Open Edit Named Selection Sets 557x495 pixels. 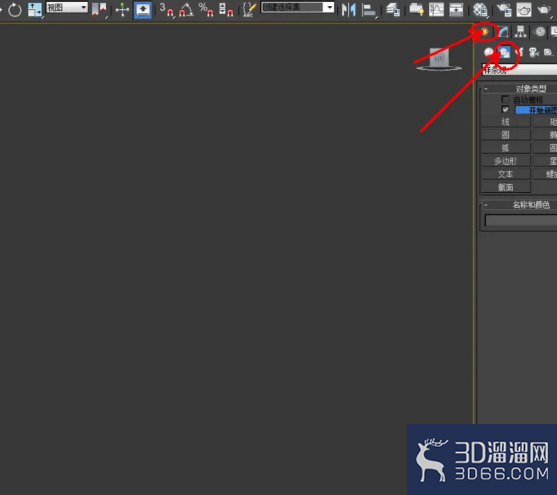(x=249, y=10)
